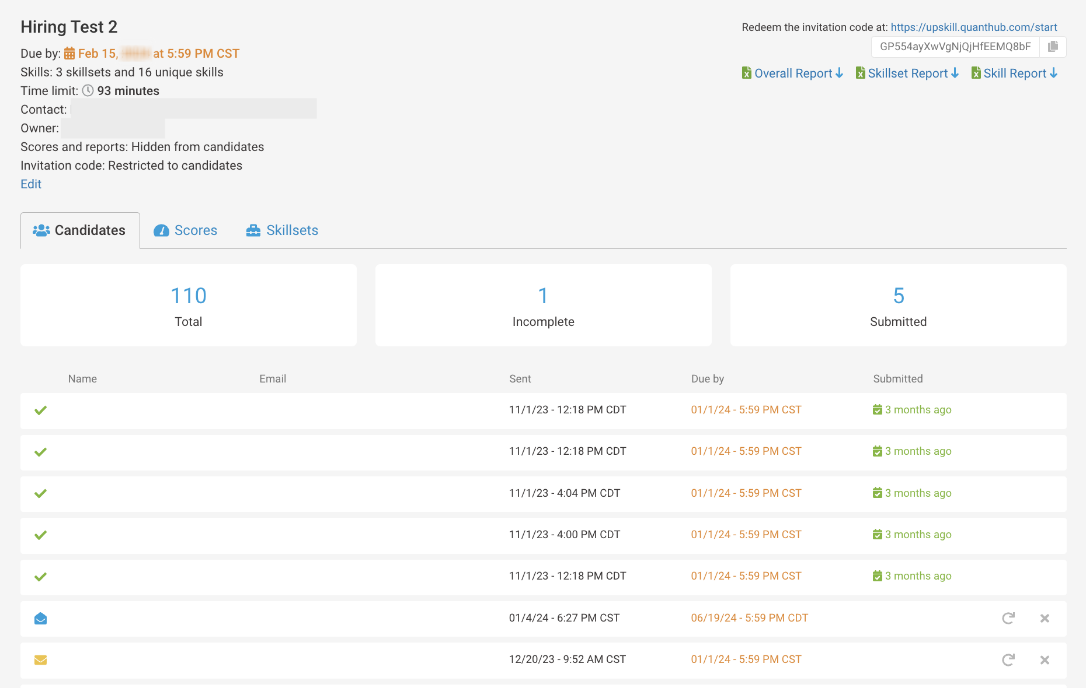Click the Feb 15 due date text

[159, 53]
